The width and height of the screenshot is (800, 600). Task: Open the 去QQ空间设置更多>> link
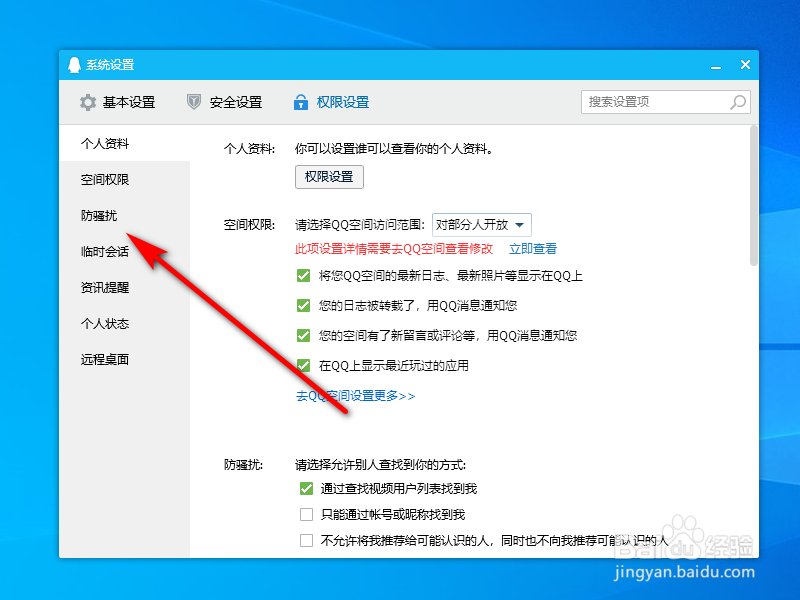click(356, 396)
